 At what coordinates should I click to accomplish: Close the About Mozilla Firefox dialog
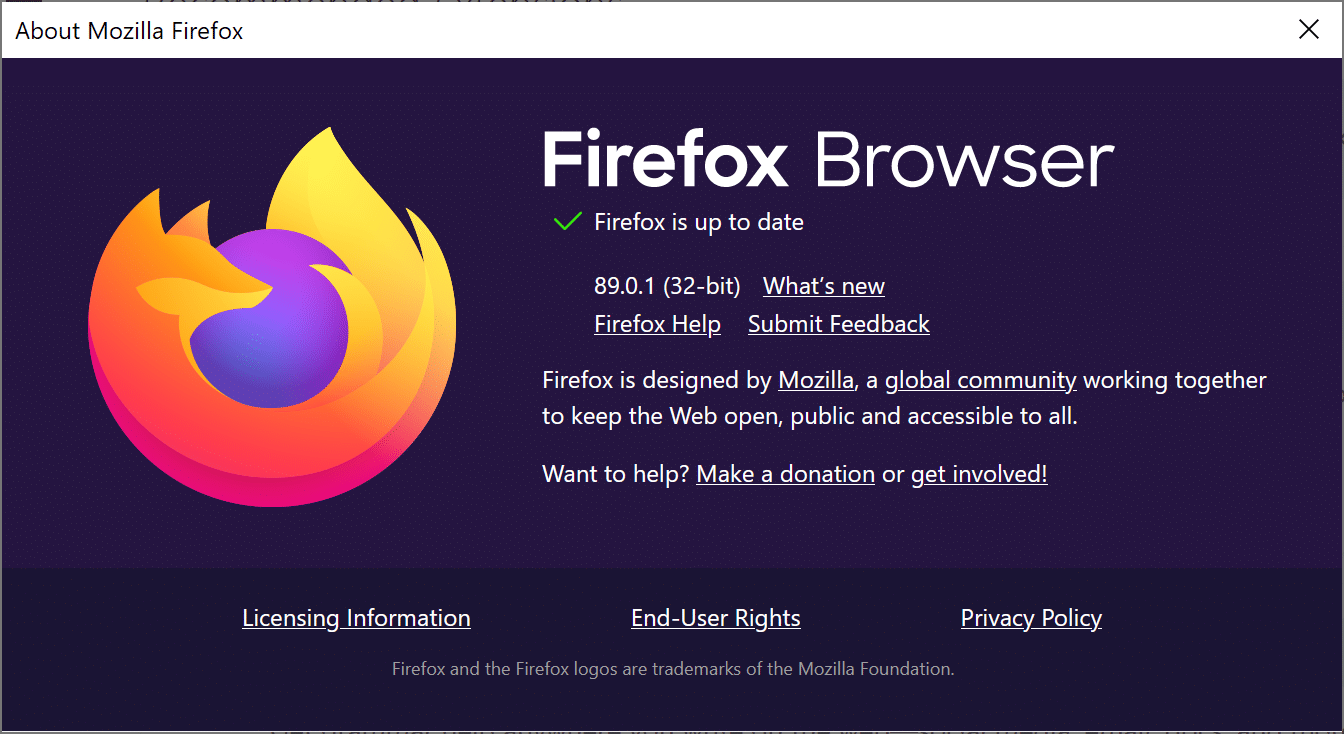[x=1309, y=29]
